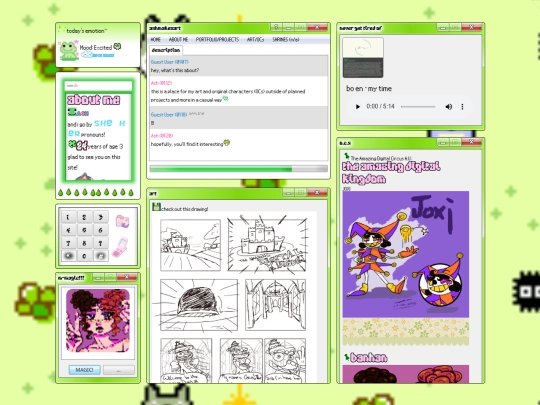Click the green loading progress bar in main window
This screenshot has width=540, height=405.
click(x=238, y=169)
